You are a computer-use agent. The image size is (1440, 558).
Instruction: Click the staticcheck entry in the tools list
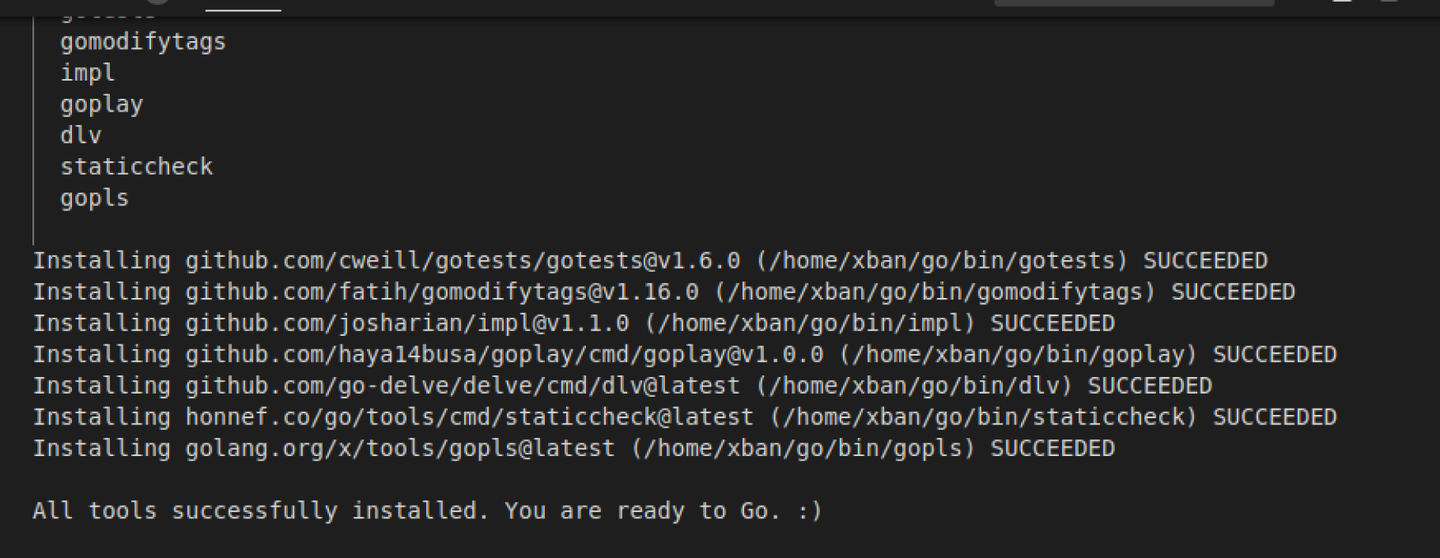137,166
